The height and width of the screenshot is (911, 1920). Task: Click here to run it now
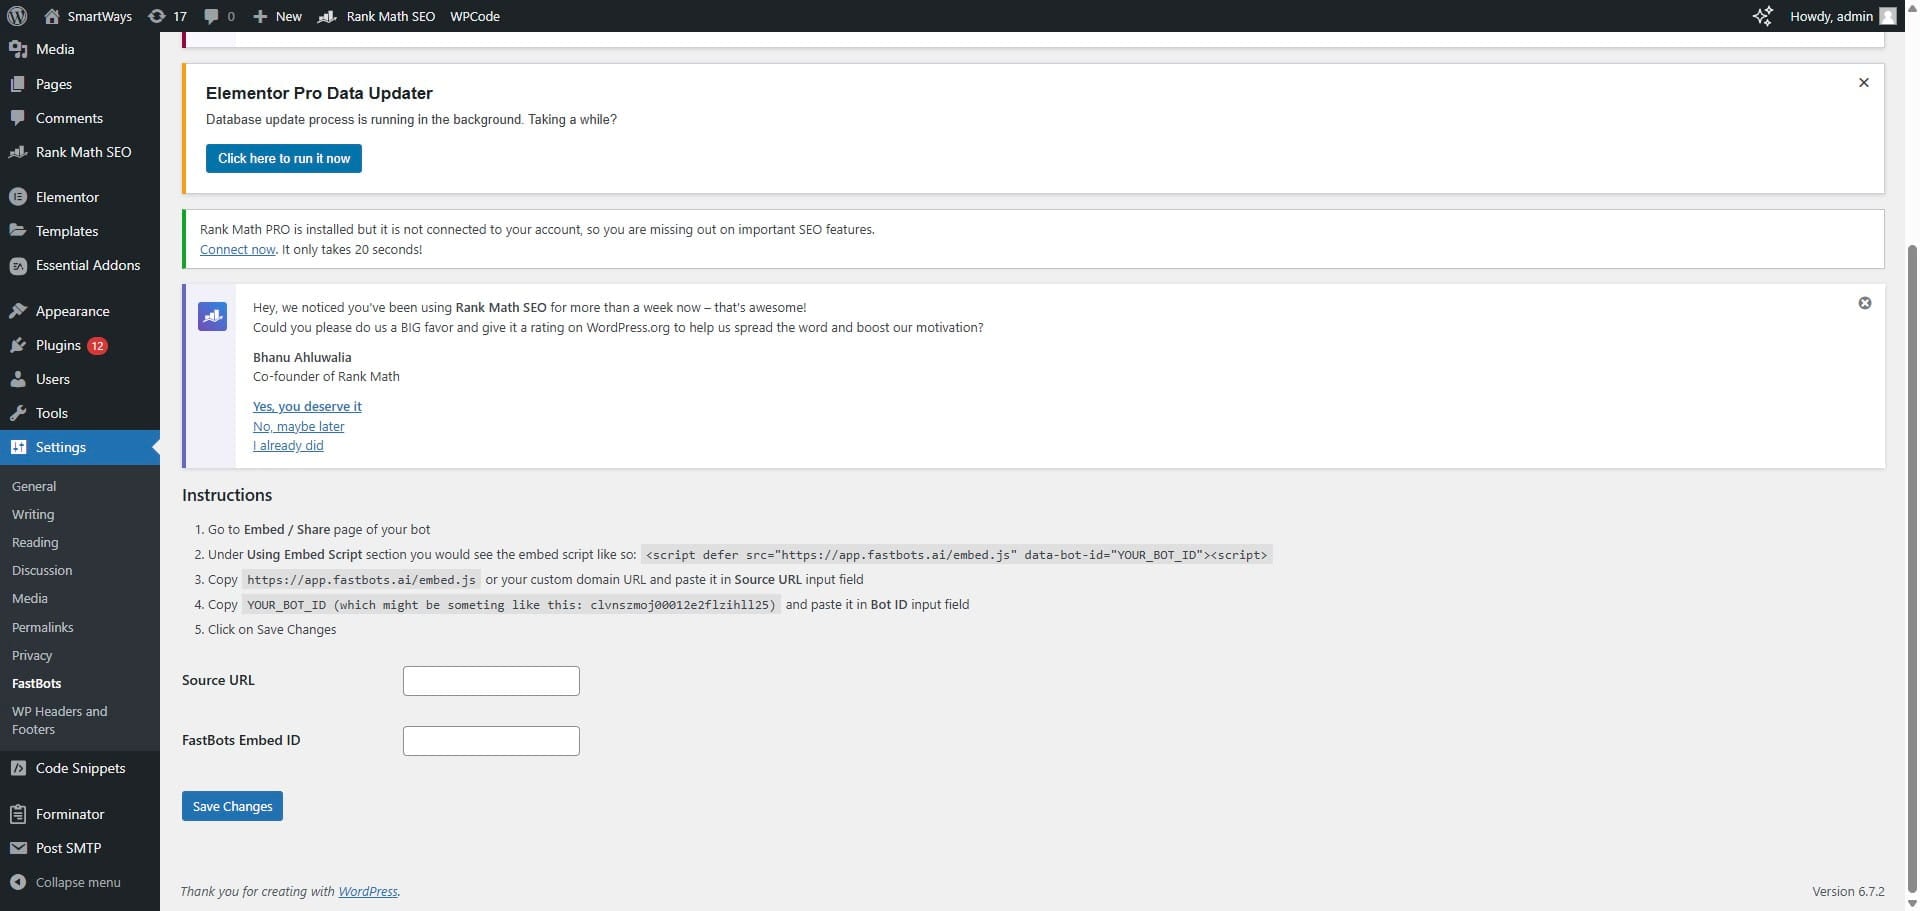pos(283,158)
